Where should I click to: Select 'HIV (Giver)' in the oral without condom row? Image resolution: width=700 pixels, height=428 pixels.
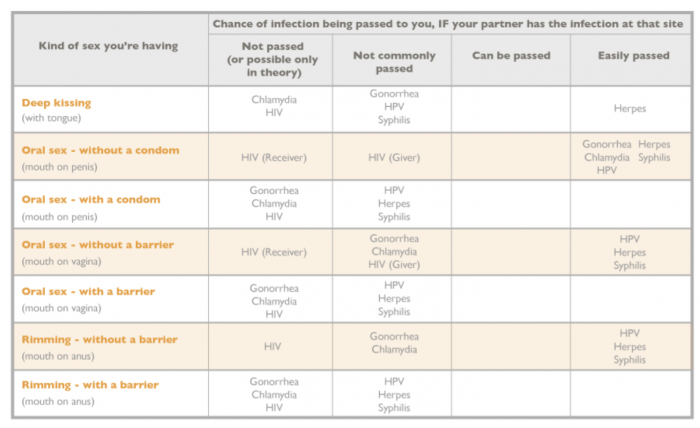tap(394, 157)
